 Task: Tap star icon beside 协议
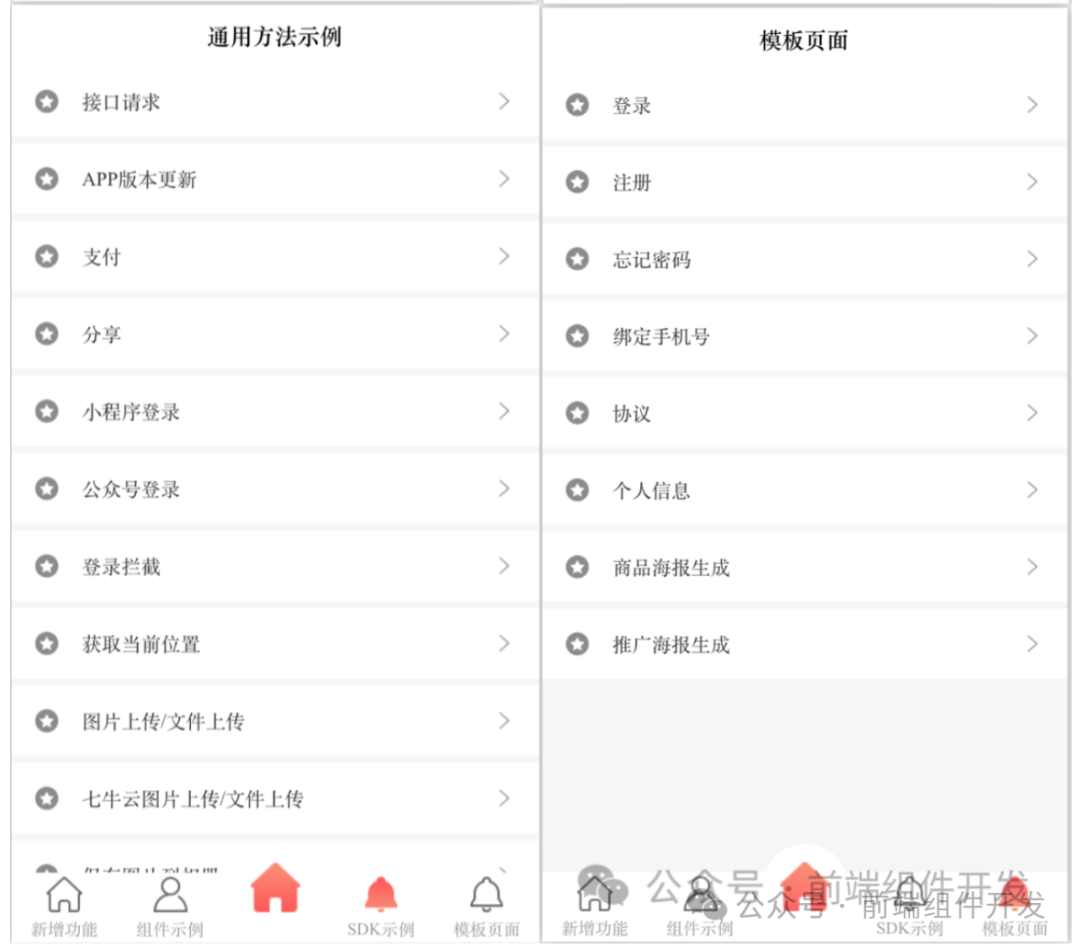click(577, 413)
